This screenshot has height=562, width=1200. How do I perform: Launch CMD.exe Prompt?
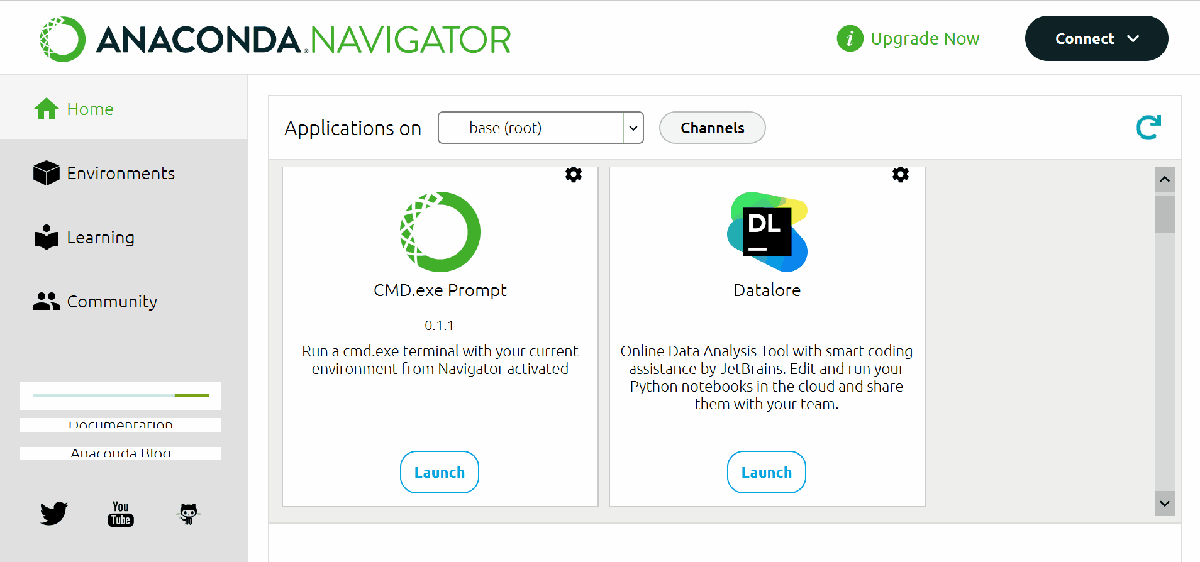click(x=439, y=472)
